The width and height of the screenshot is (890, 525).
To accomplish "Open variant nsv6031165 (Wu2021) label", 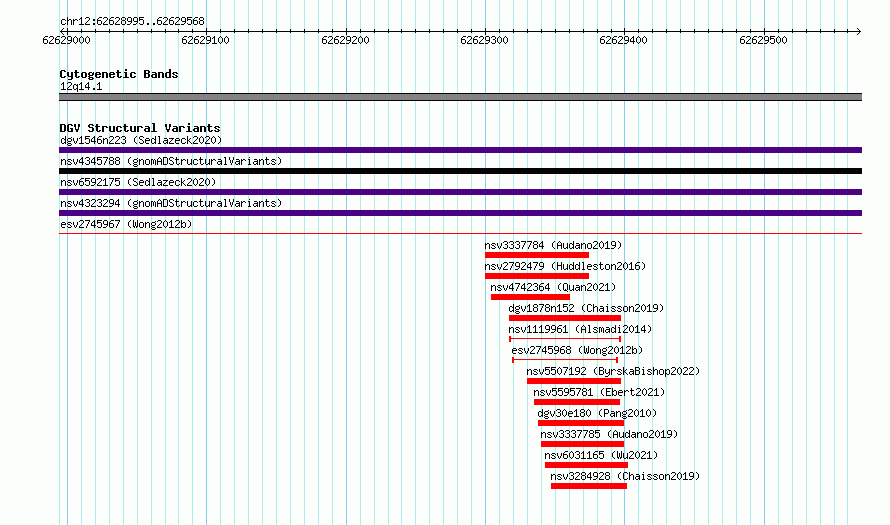I will coord(601,455).
